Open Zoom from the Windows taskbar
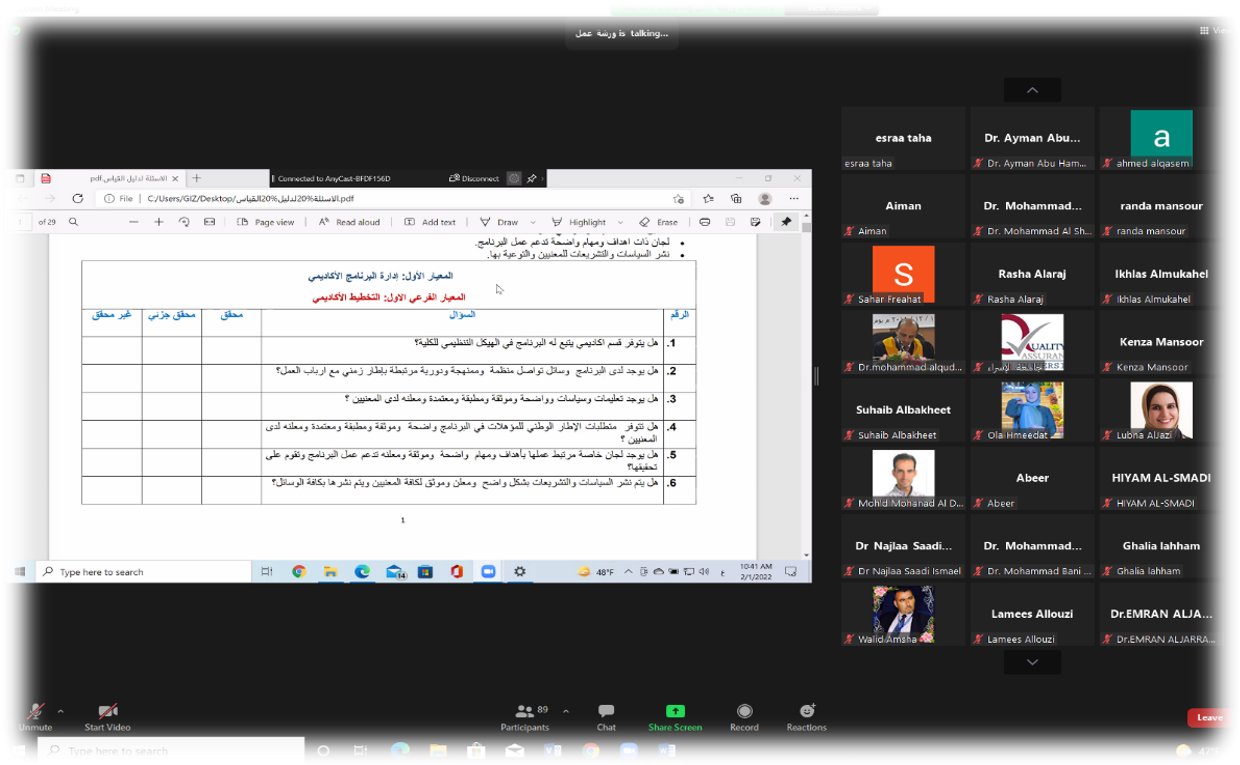 (629, 751)
